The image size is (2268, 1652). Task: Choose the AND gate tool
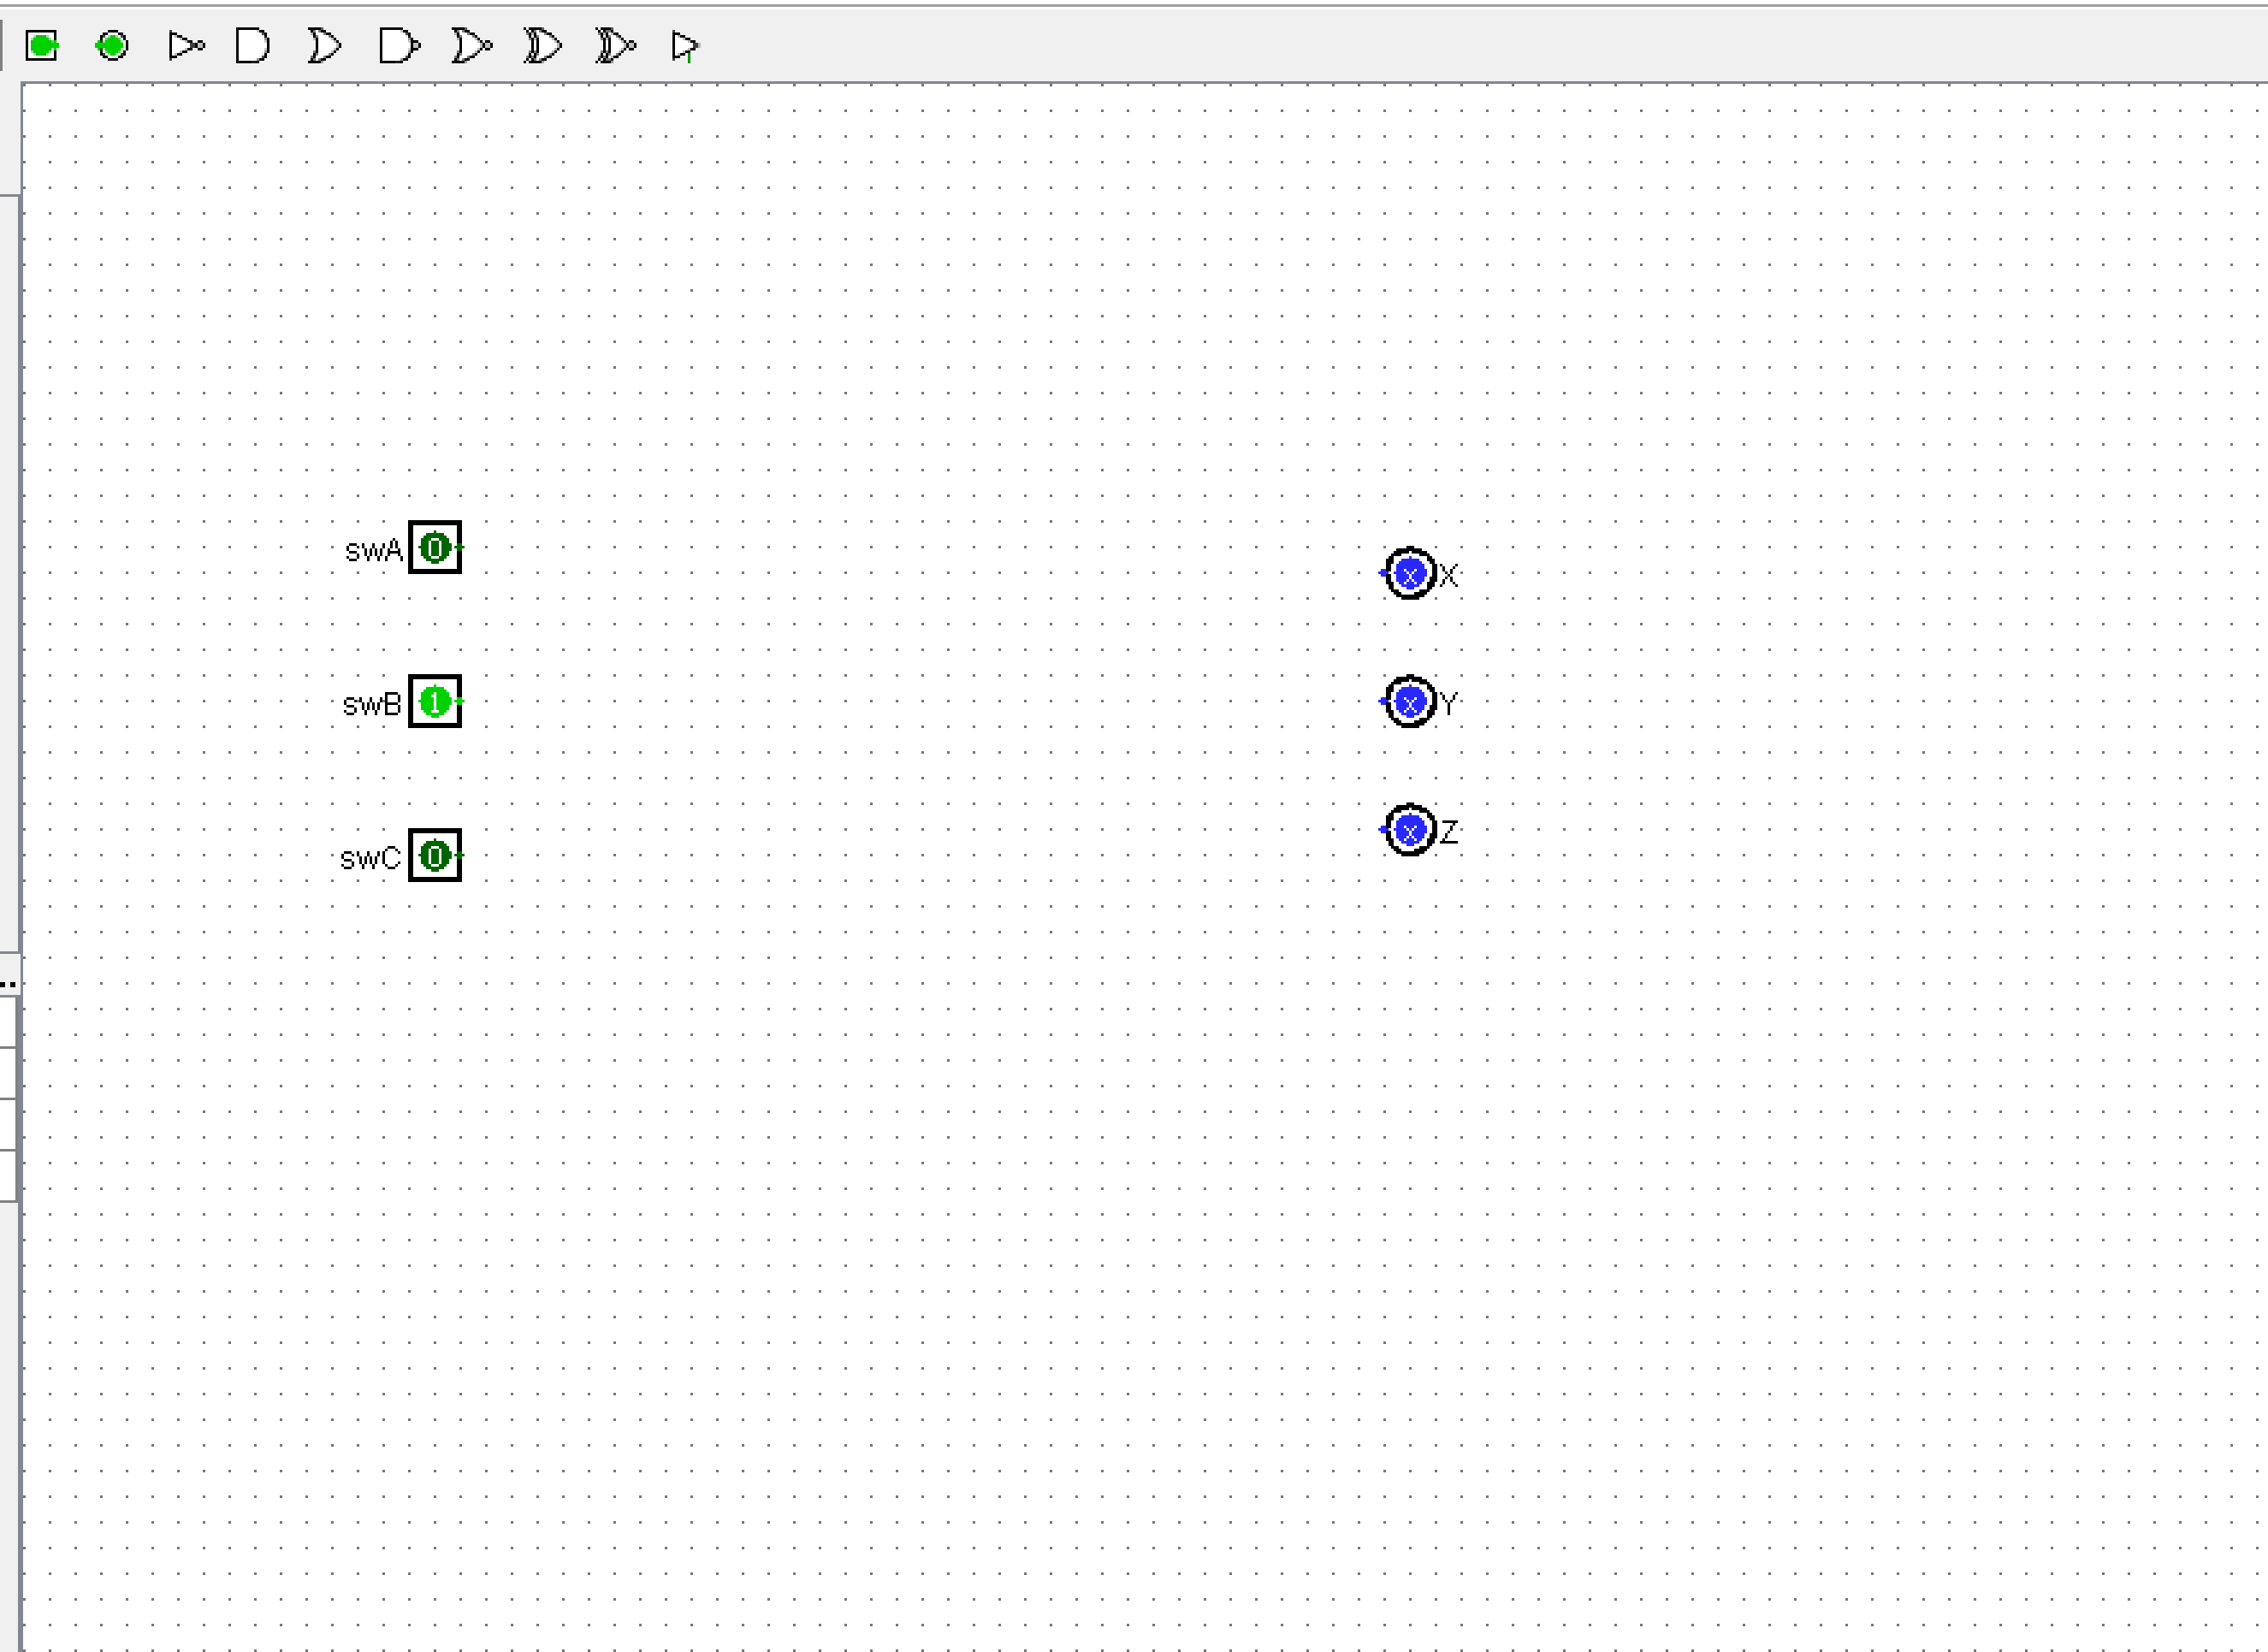252,46
